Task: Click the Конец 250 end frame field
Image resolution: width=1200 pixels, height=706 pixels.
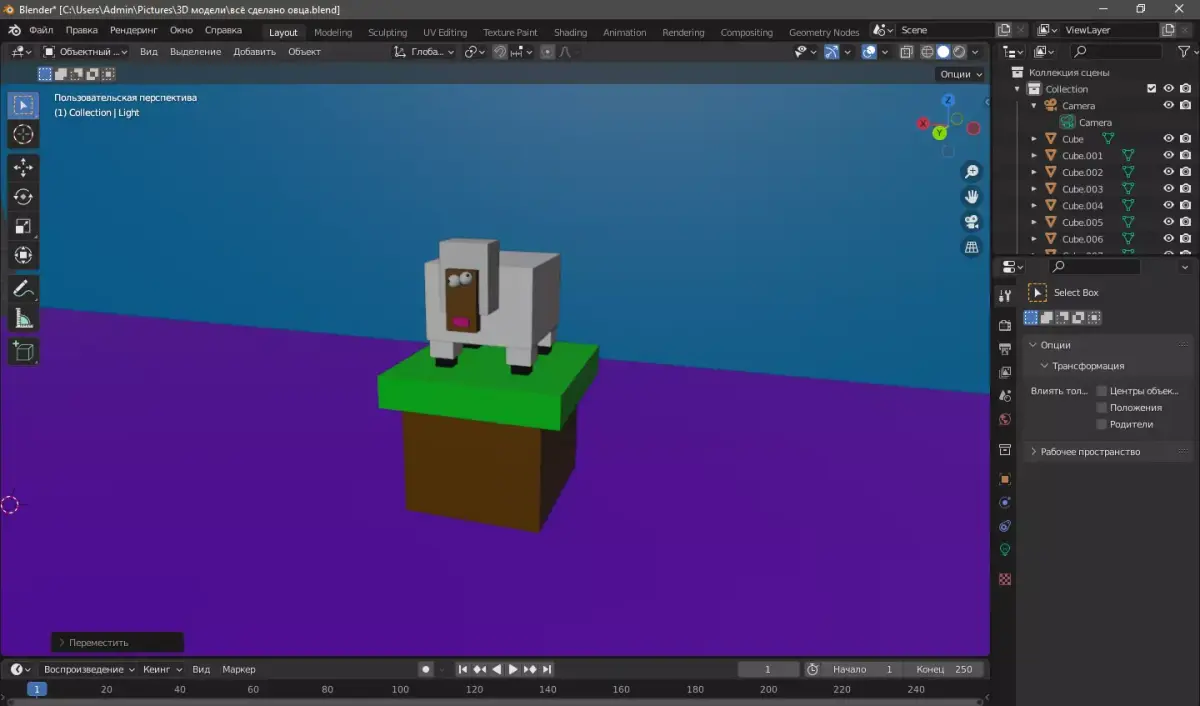Action: [x=944, y=669]
